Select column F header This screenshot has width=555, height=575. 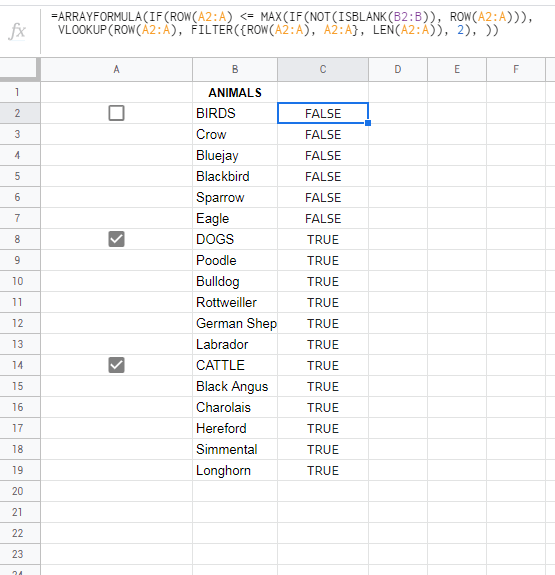[516, 69]
